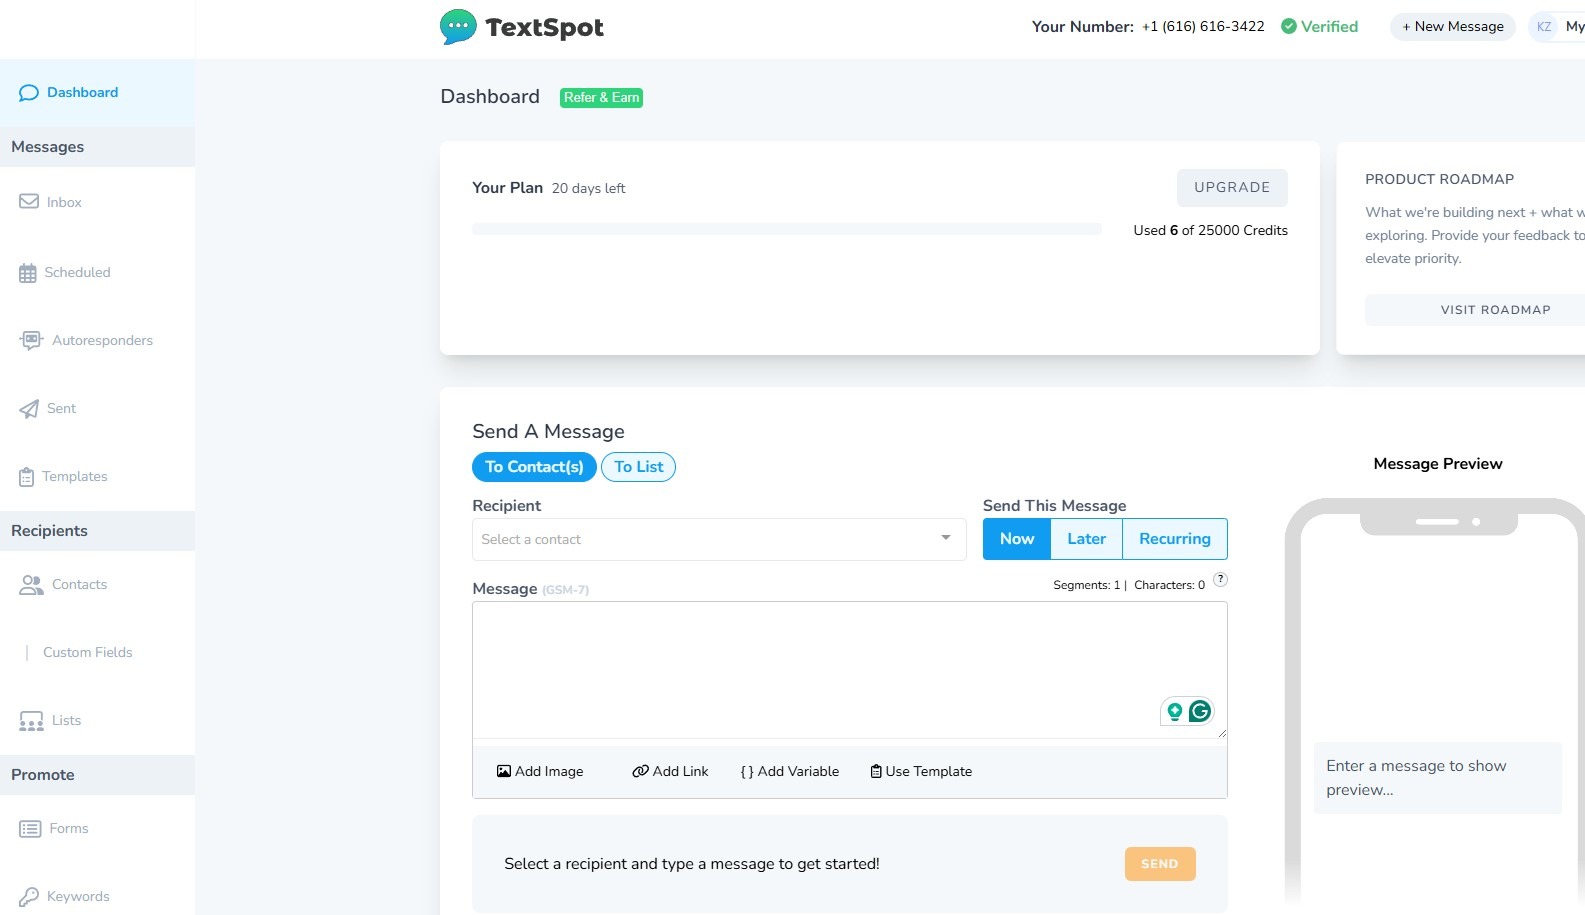Viewport: 1585px width, 915px height.
Task: Click the '20 days left' plan text
Action: pyautogui.click(x=589, y=189)
